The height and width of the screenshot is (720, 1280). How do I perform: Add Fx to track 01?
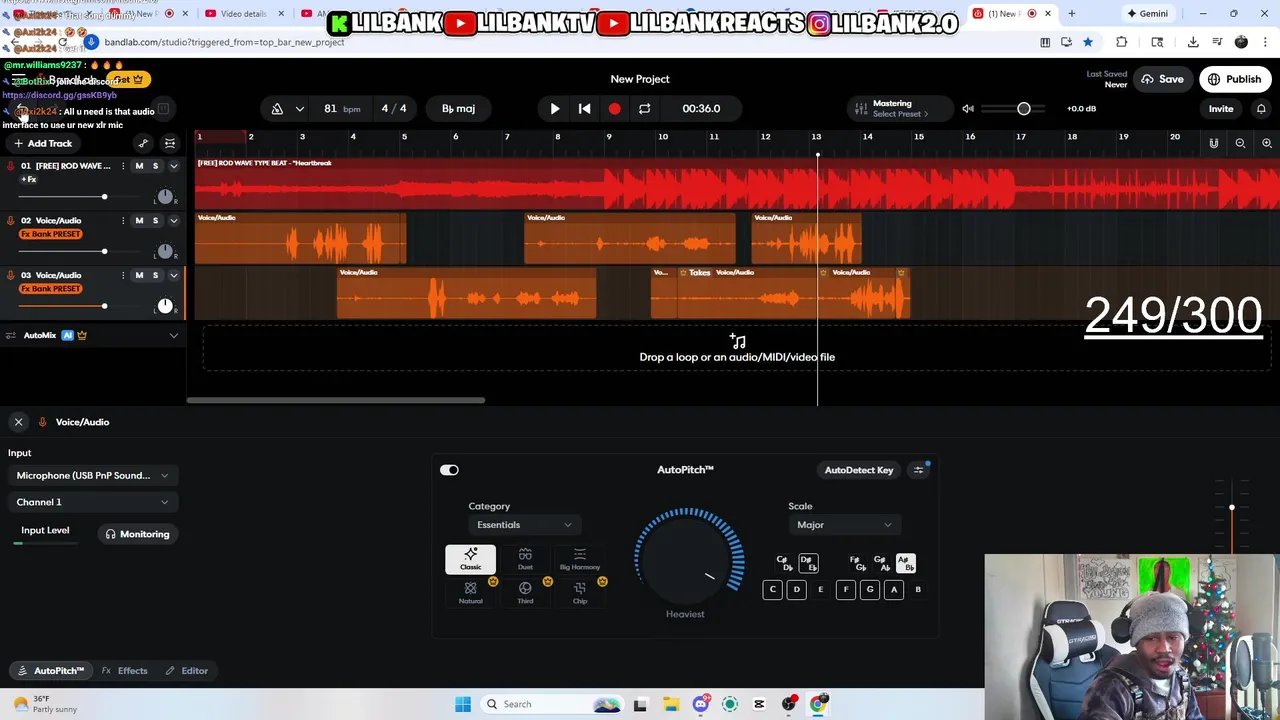[x=29, y=179]
